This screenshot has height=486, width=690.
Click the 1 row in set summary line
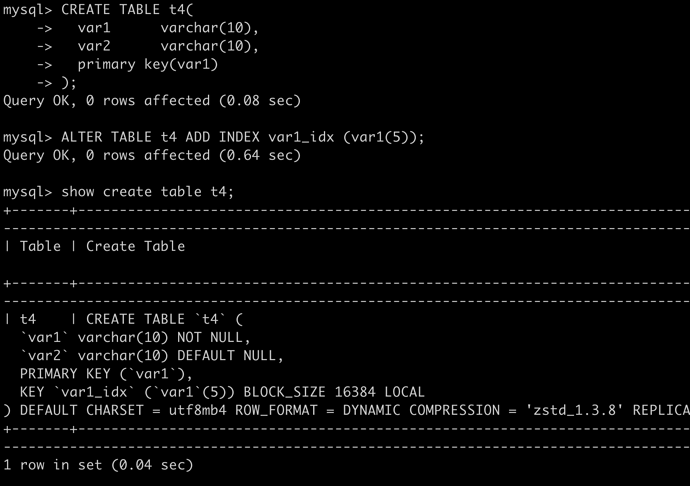click(98, 465)
